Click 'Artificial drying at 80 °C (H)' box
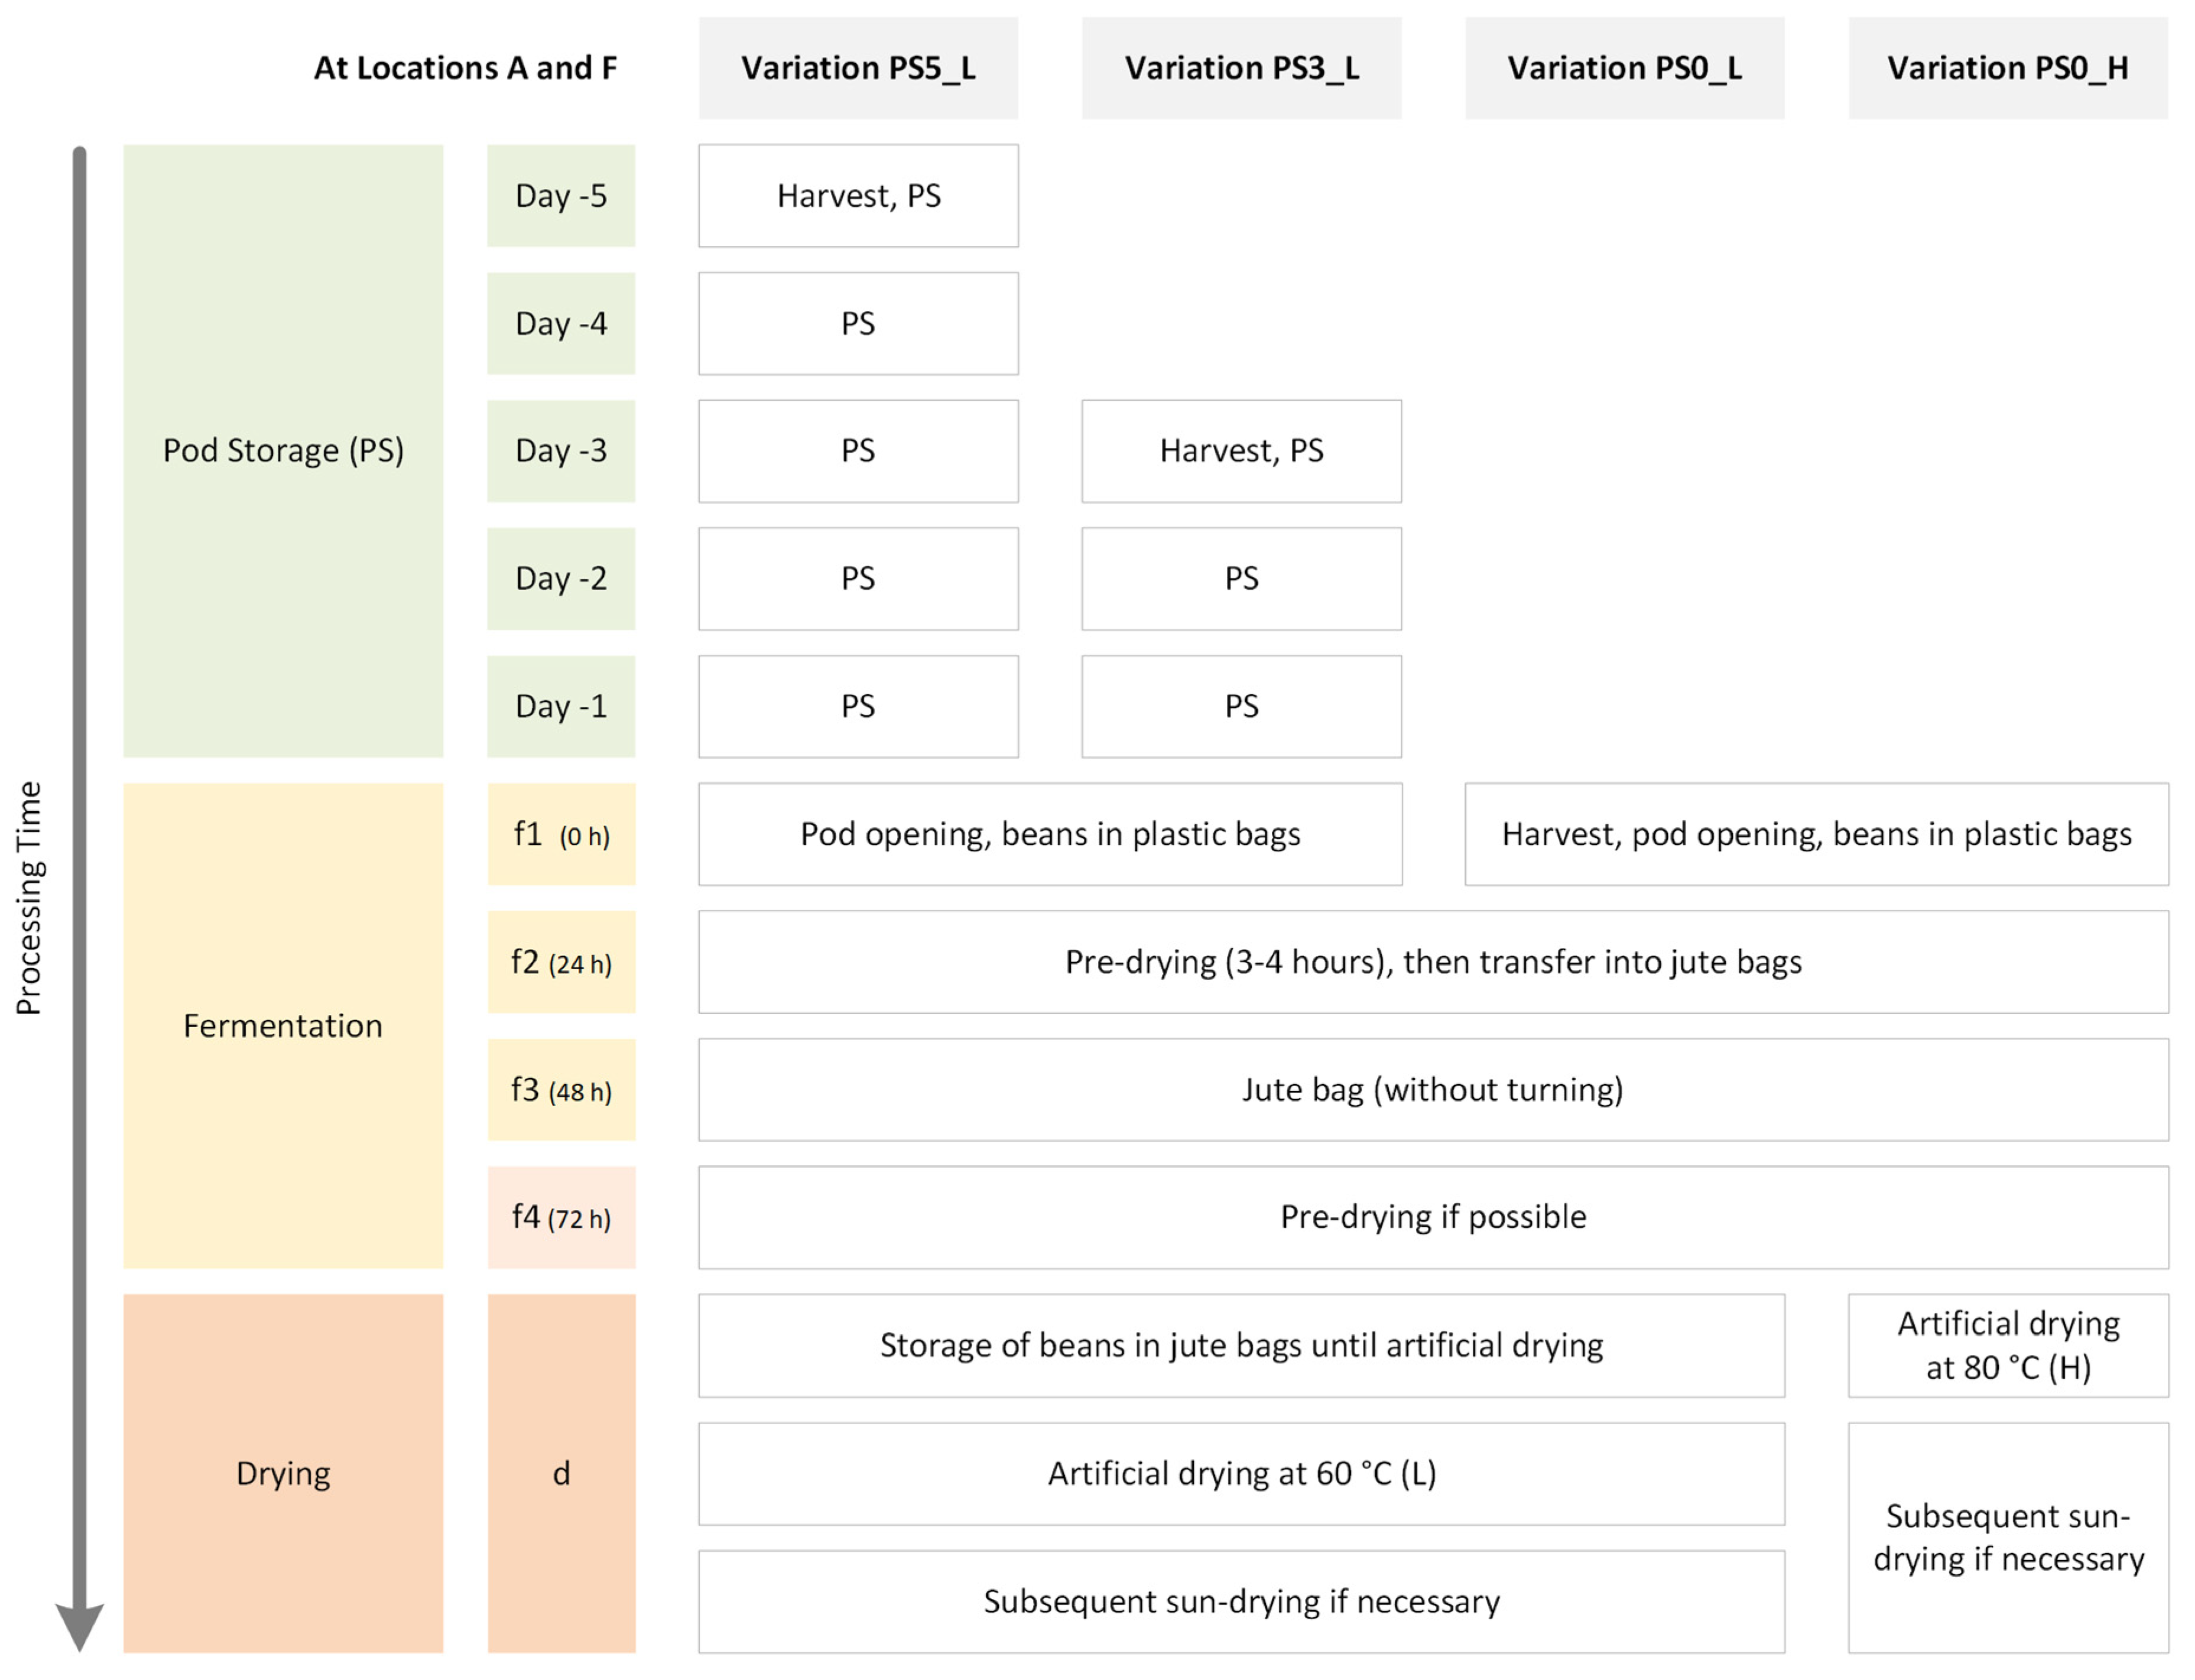This screenshot has height=1680, width=2195. tap(2008, 1346)
